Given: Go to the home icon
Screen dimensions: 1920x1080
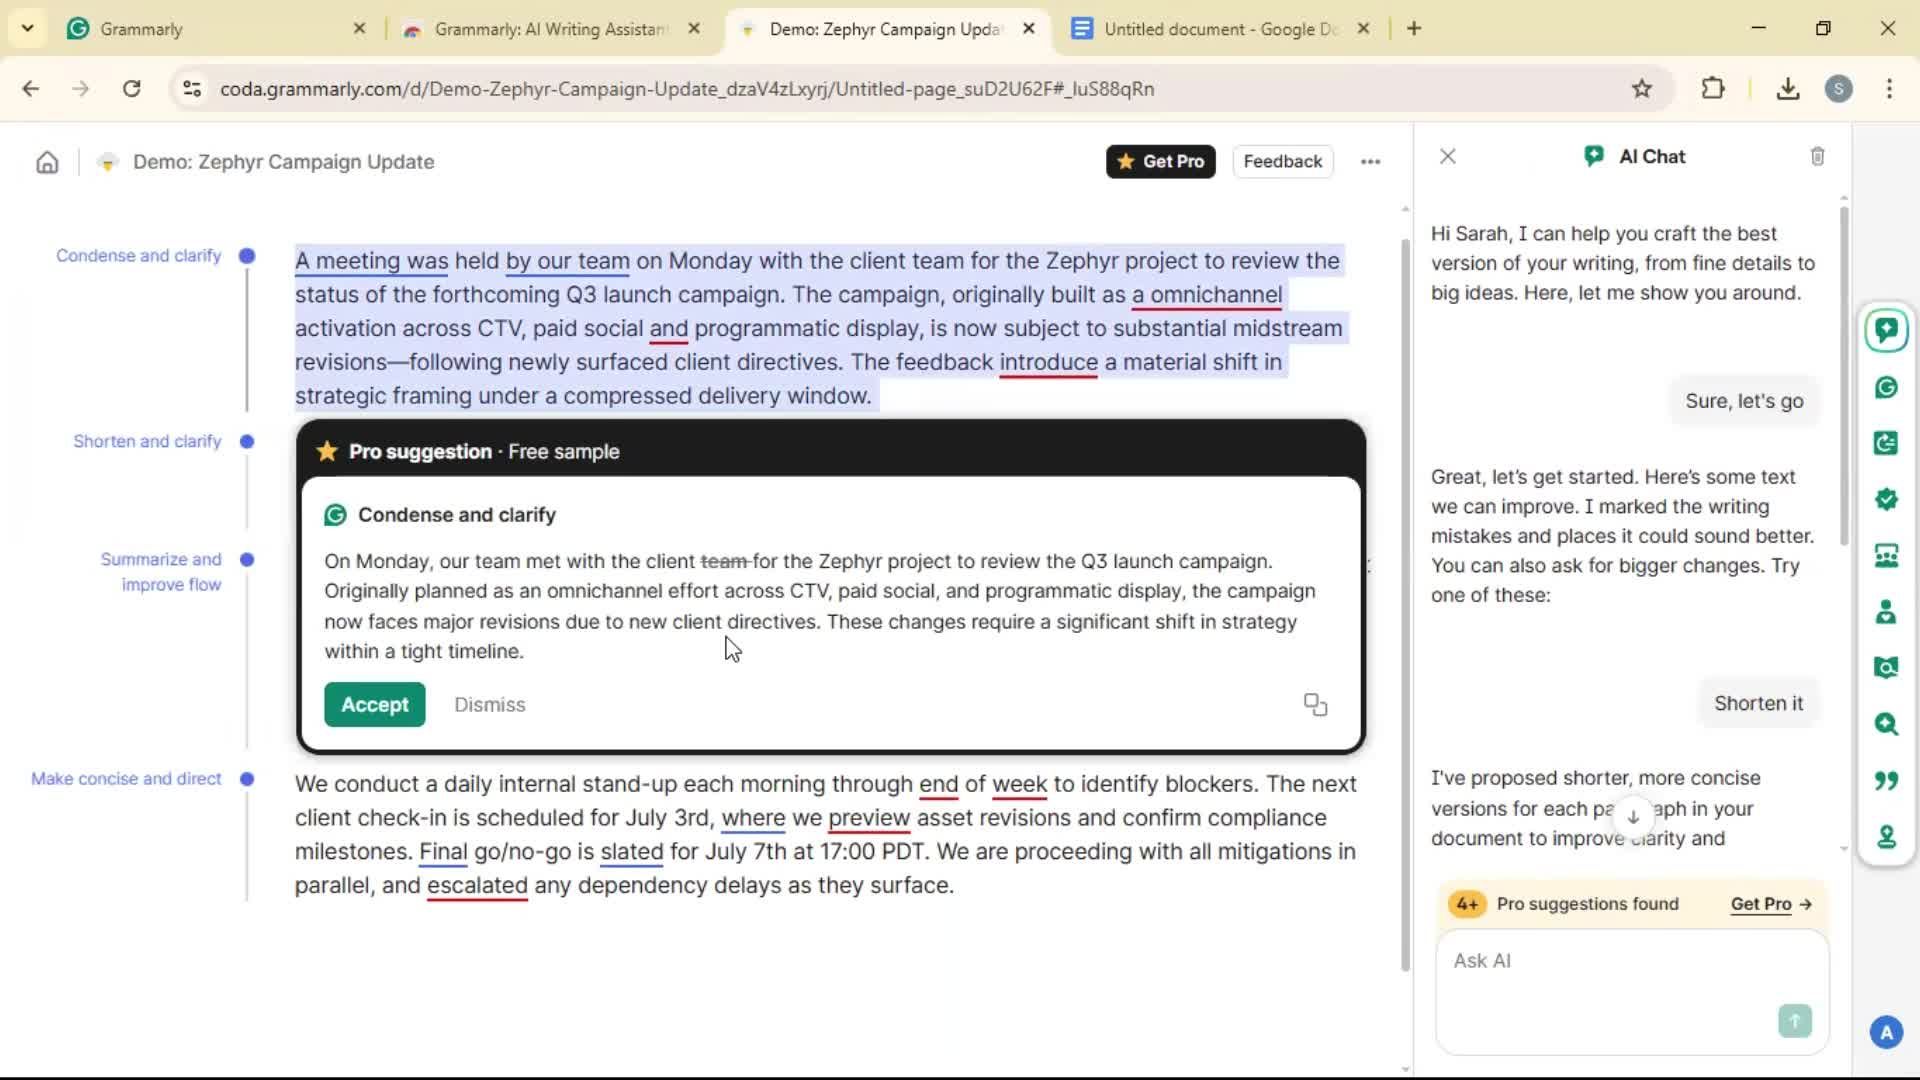Looking at the screenshot, I should tap(47, 162).
